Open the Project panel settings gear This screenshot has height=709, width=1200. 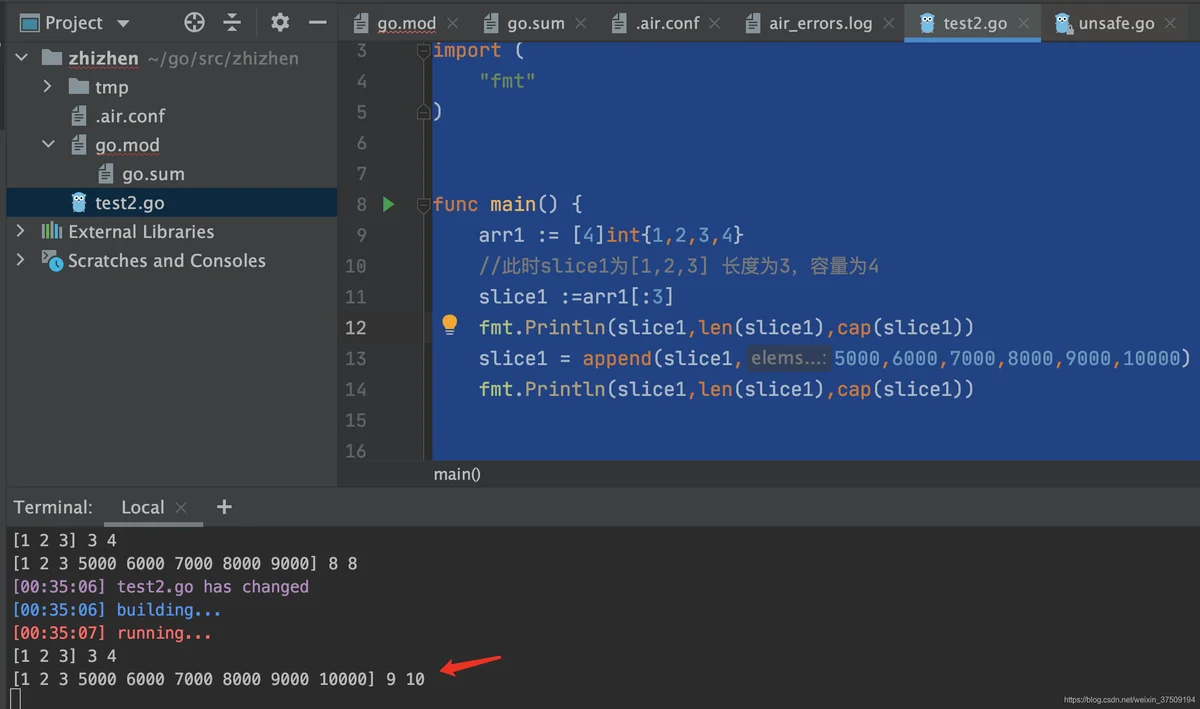tap(280, 22)
